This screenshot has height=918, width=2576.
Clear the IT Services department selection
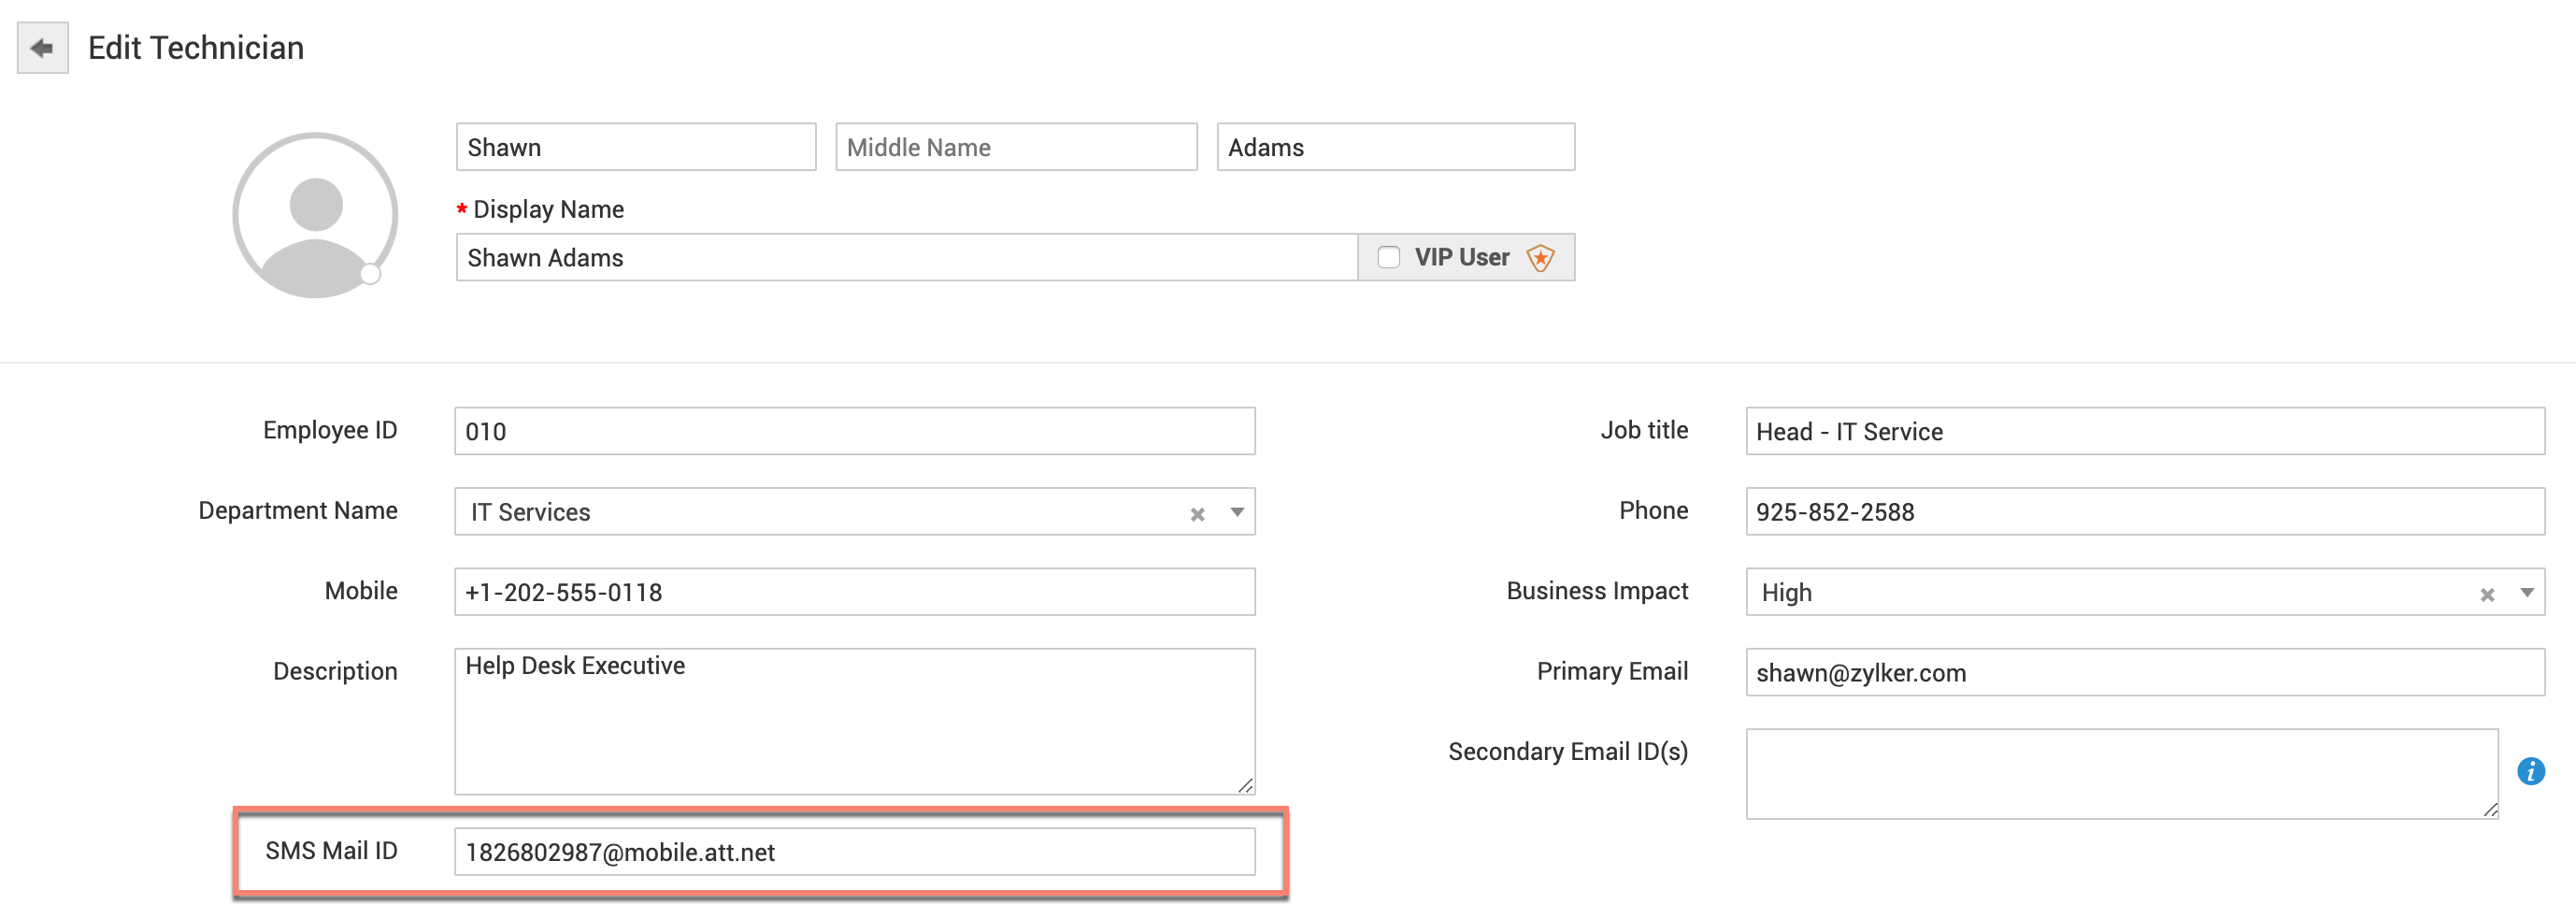(1197, 514)
